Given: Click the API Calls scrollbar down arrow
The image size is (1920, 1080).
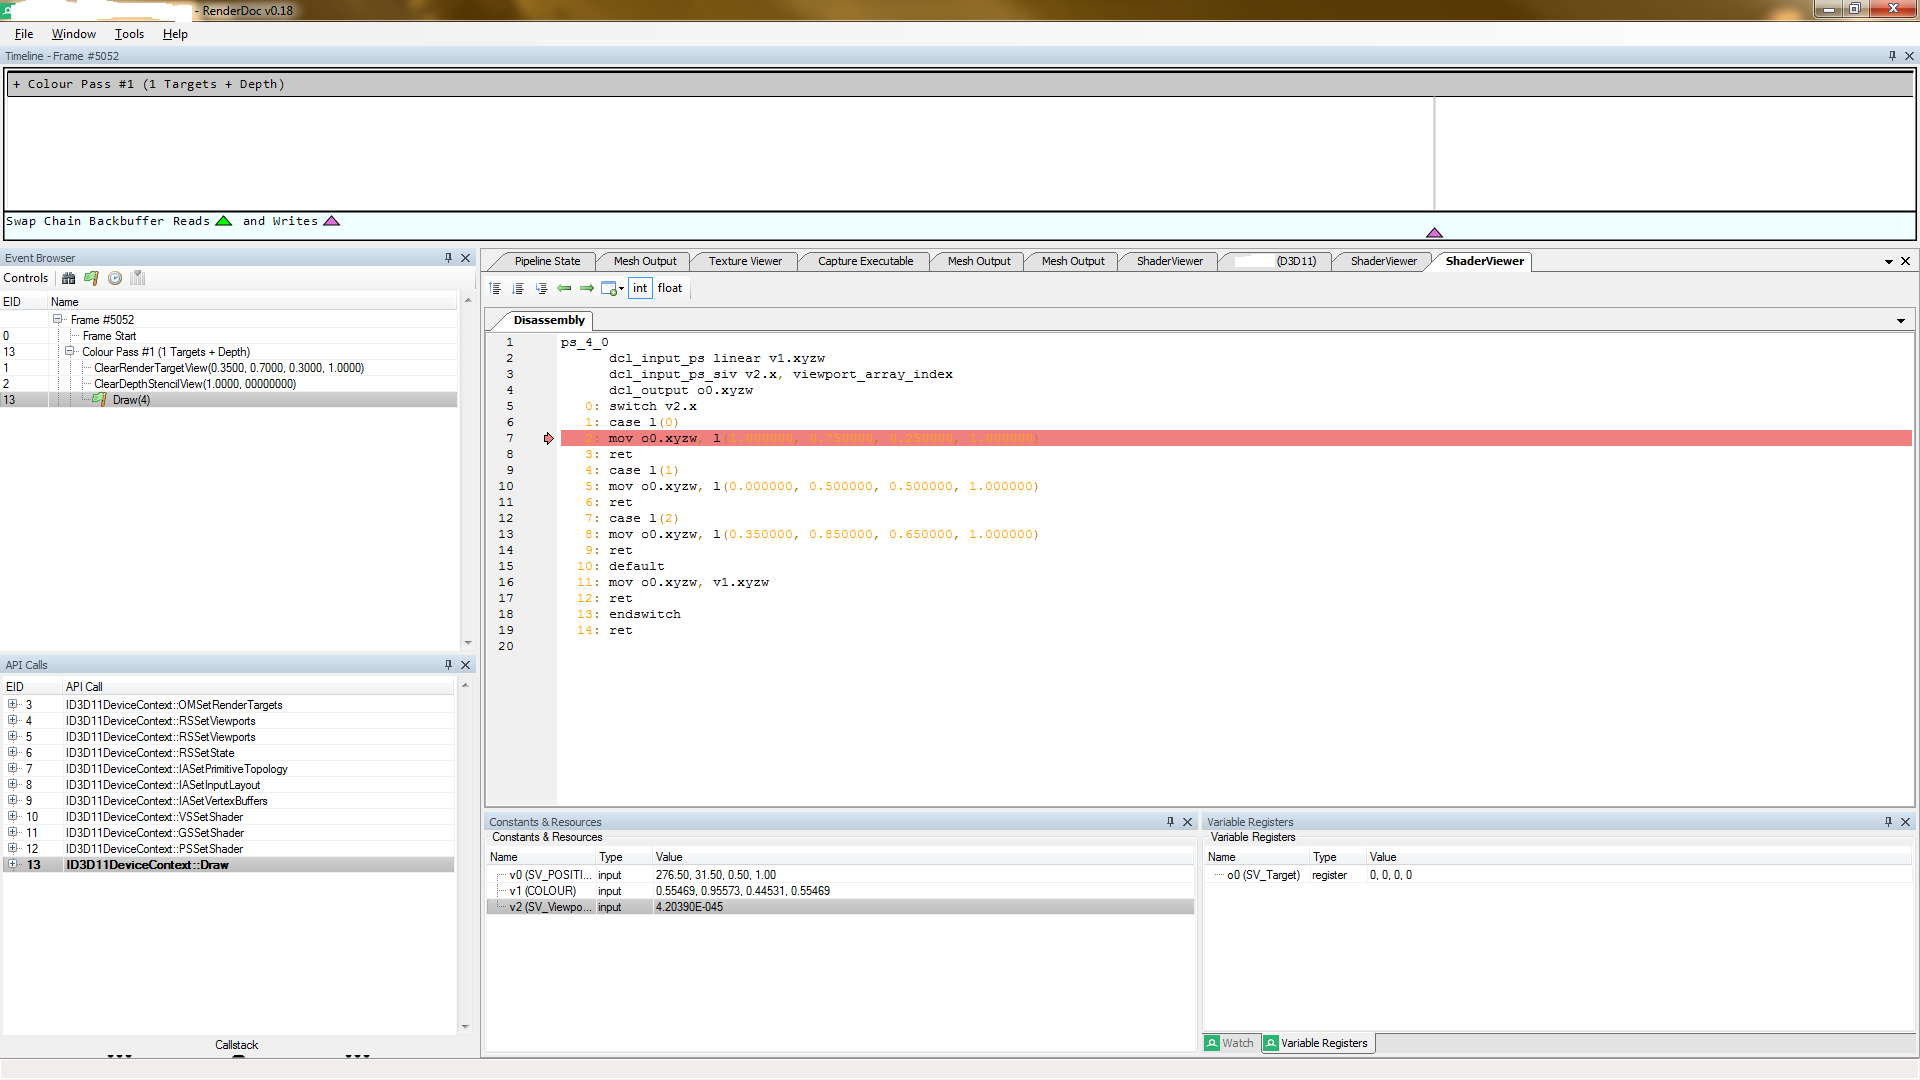Looking at the screenshot, I should (465, 1027).
